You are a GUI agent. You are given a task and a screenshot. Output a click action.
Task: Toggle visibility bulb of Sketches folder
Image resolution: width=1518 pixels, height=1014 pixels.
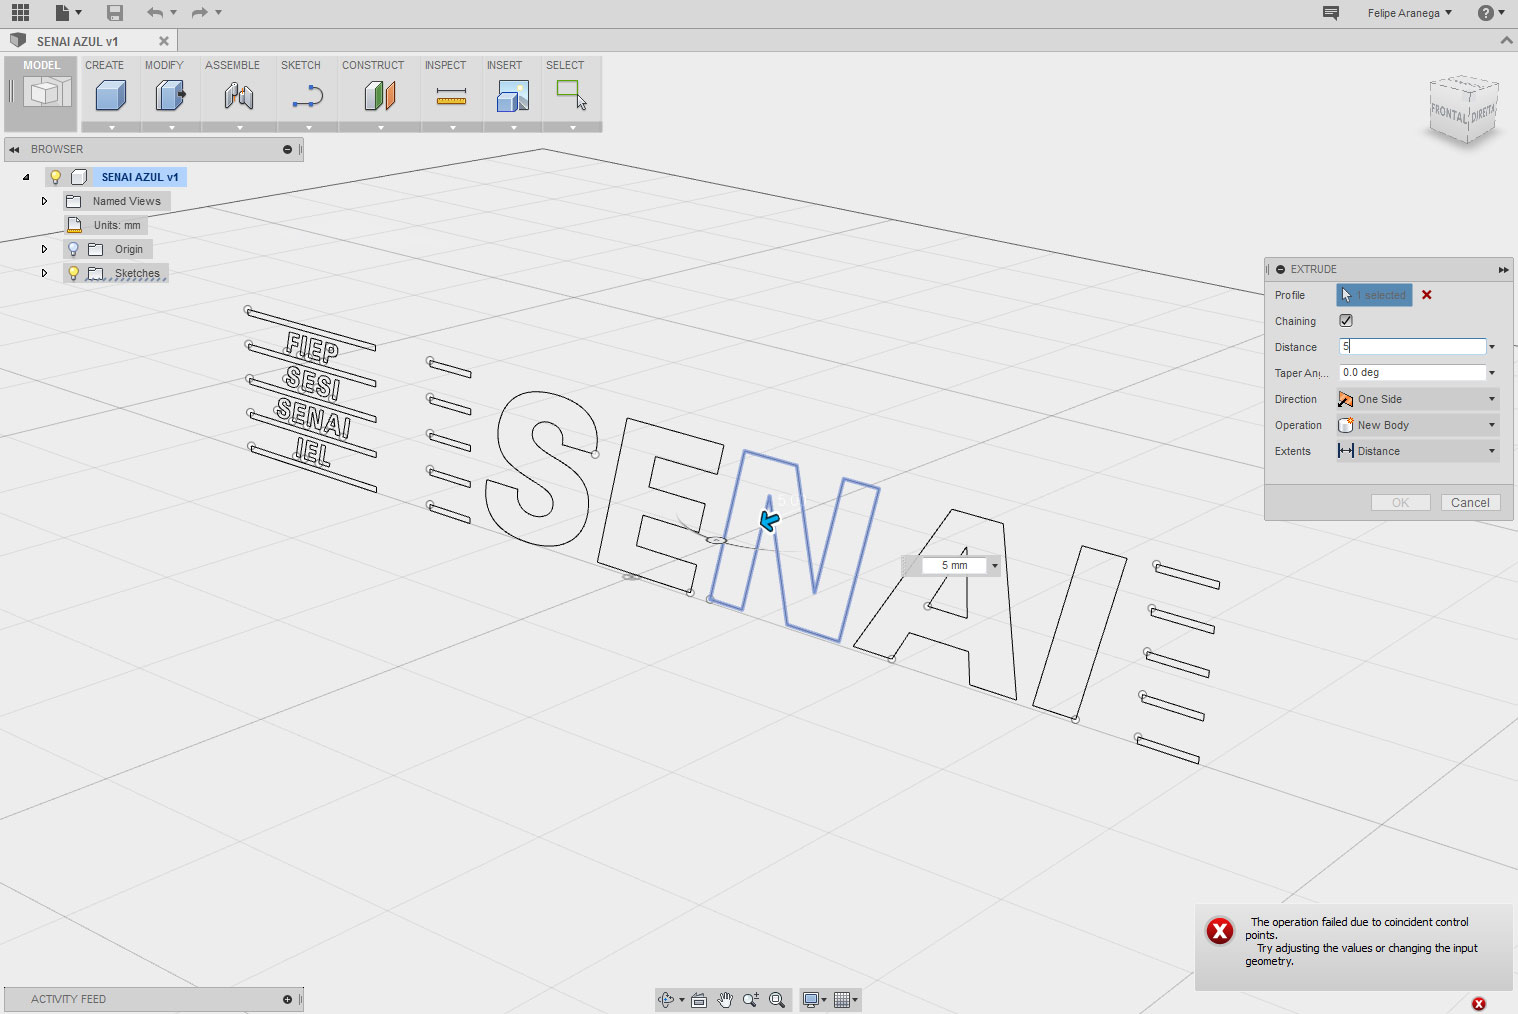(73, 273)
